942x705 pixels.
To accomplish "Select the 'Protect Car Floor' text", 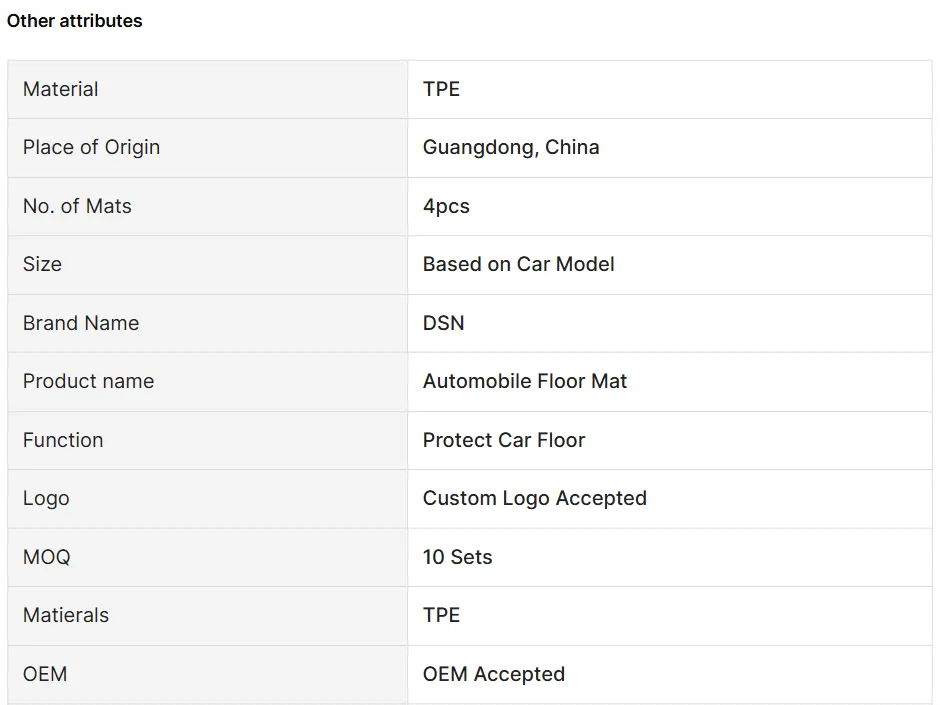I will pos(504,440).
